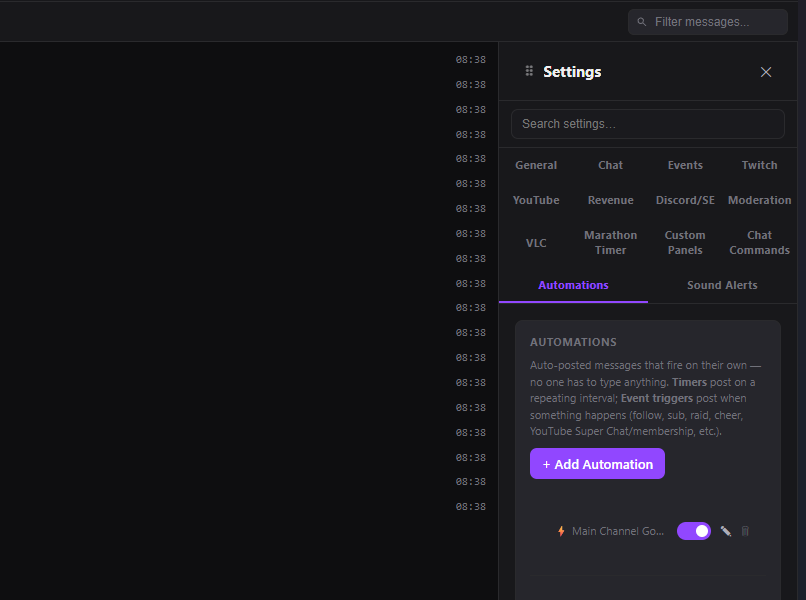
Task: Click the lightning bolt icon for Main Channel Go
Action: click(561, 531)
